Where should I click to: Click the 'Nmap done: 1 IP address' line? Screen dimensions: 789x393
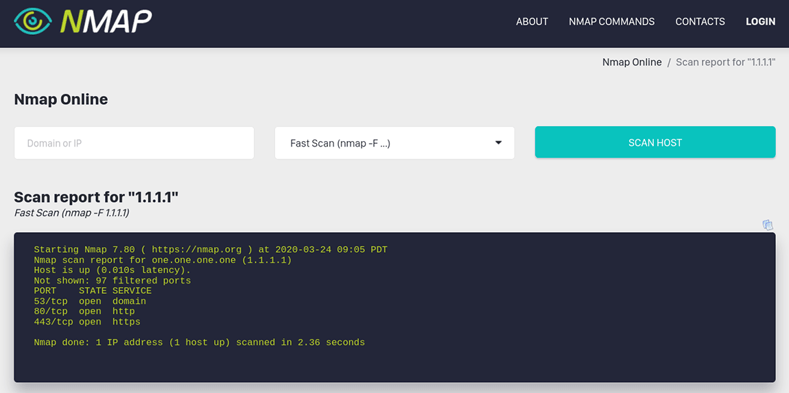[199, 342]
